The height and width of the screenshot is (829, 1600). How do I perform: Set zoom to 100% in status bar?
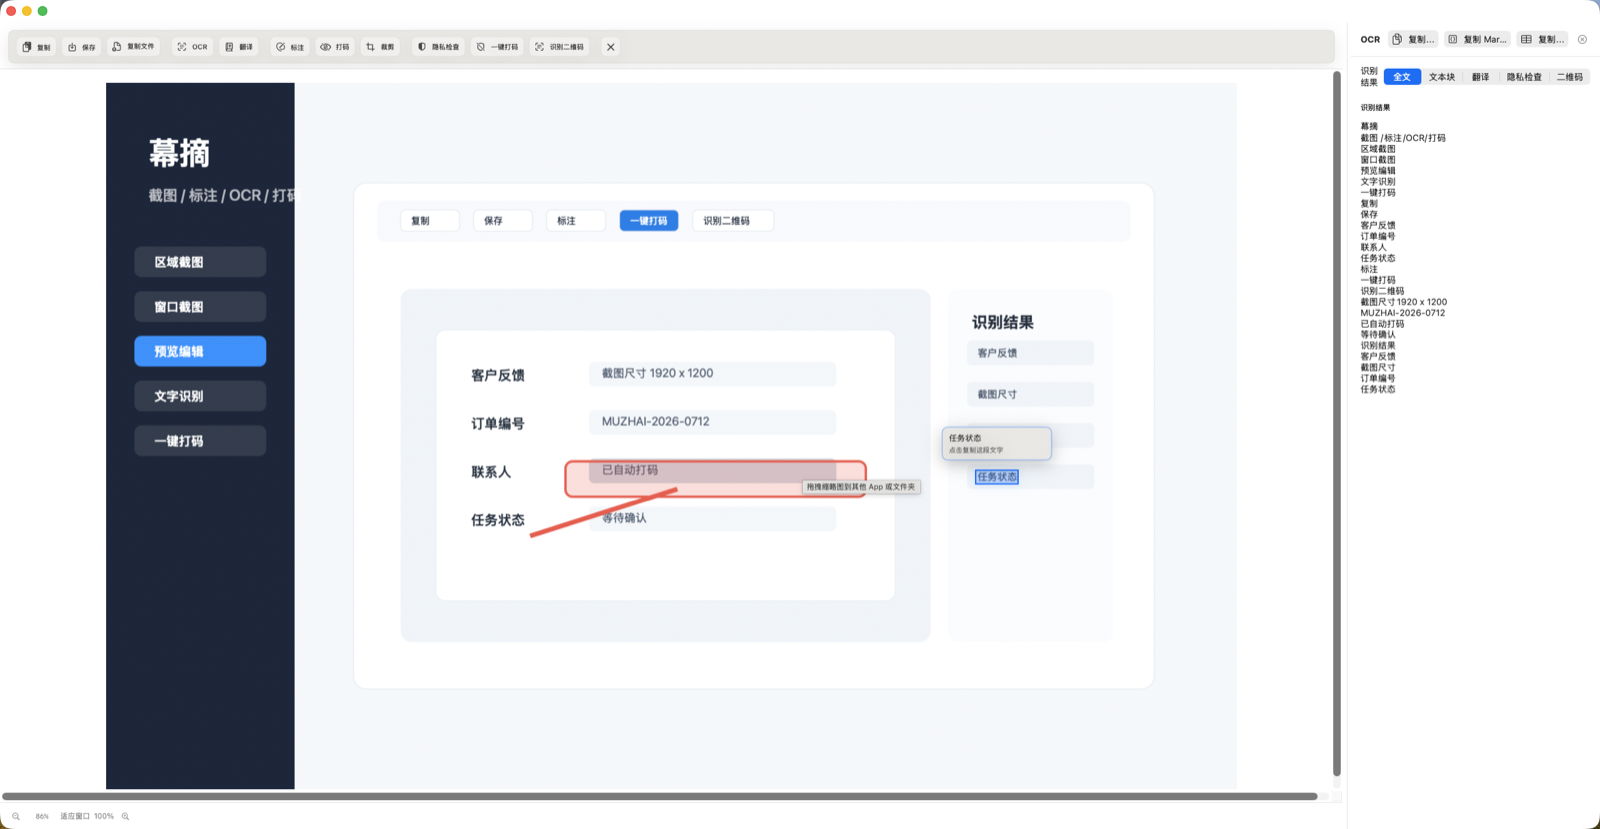pos(104,816)
